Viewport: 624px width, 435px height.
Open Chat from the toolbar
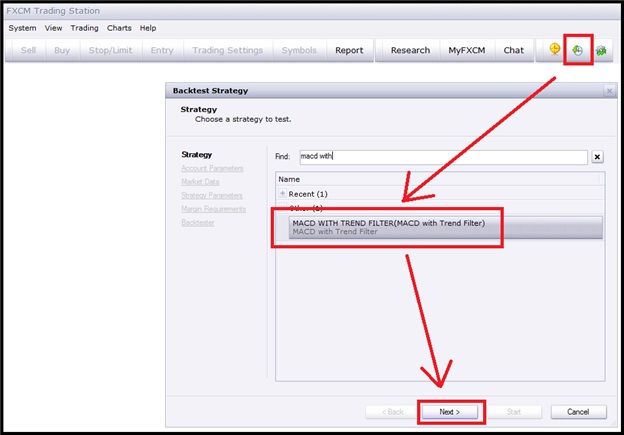pos(513,50)
